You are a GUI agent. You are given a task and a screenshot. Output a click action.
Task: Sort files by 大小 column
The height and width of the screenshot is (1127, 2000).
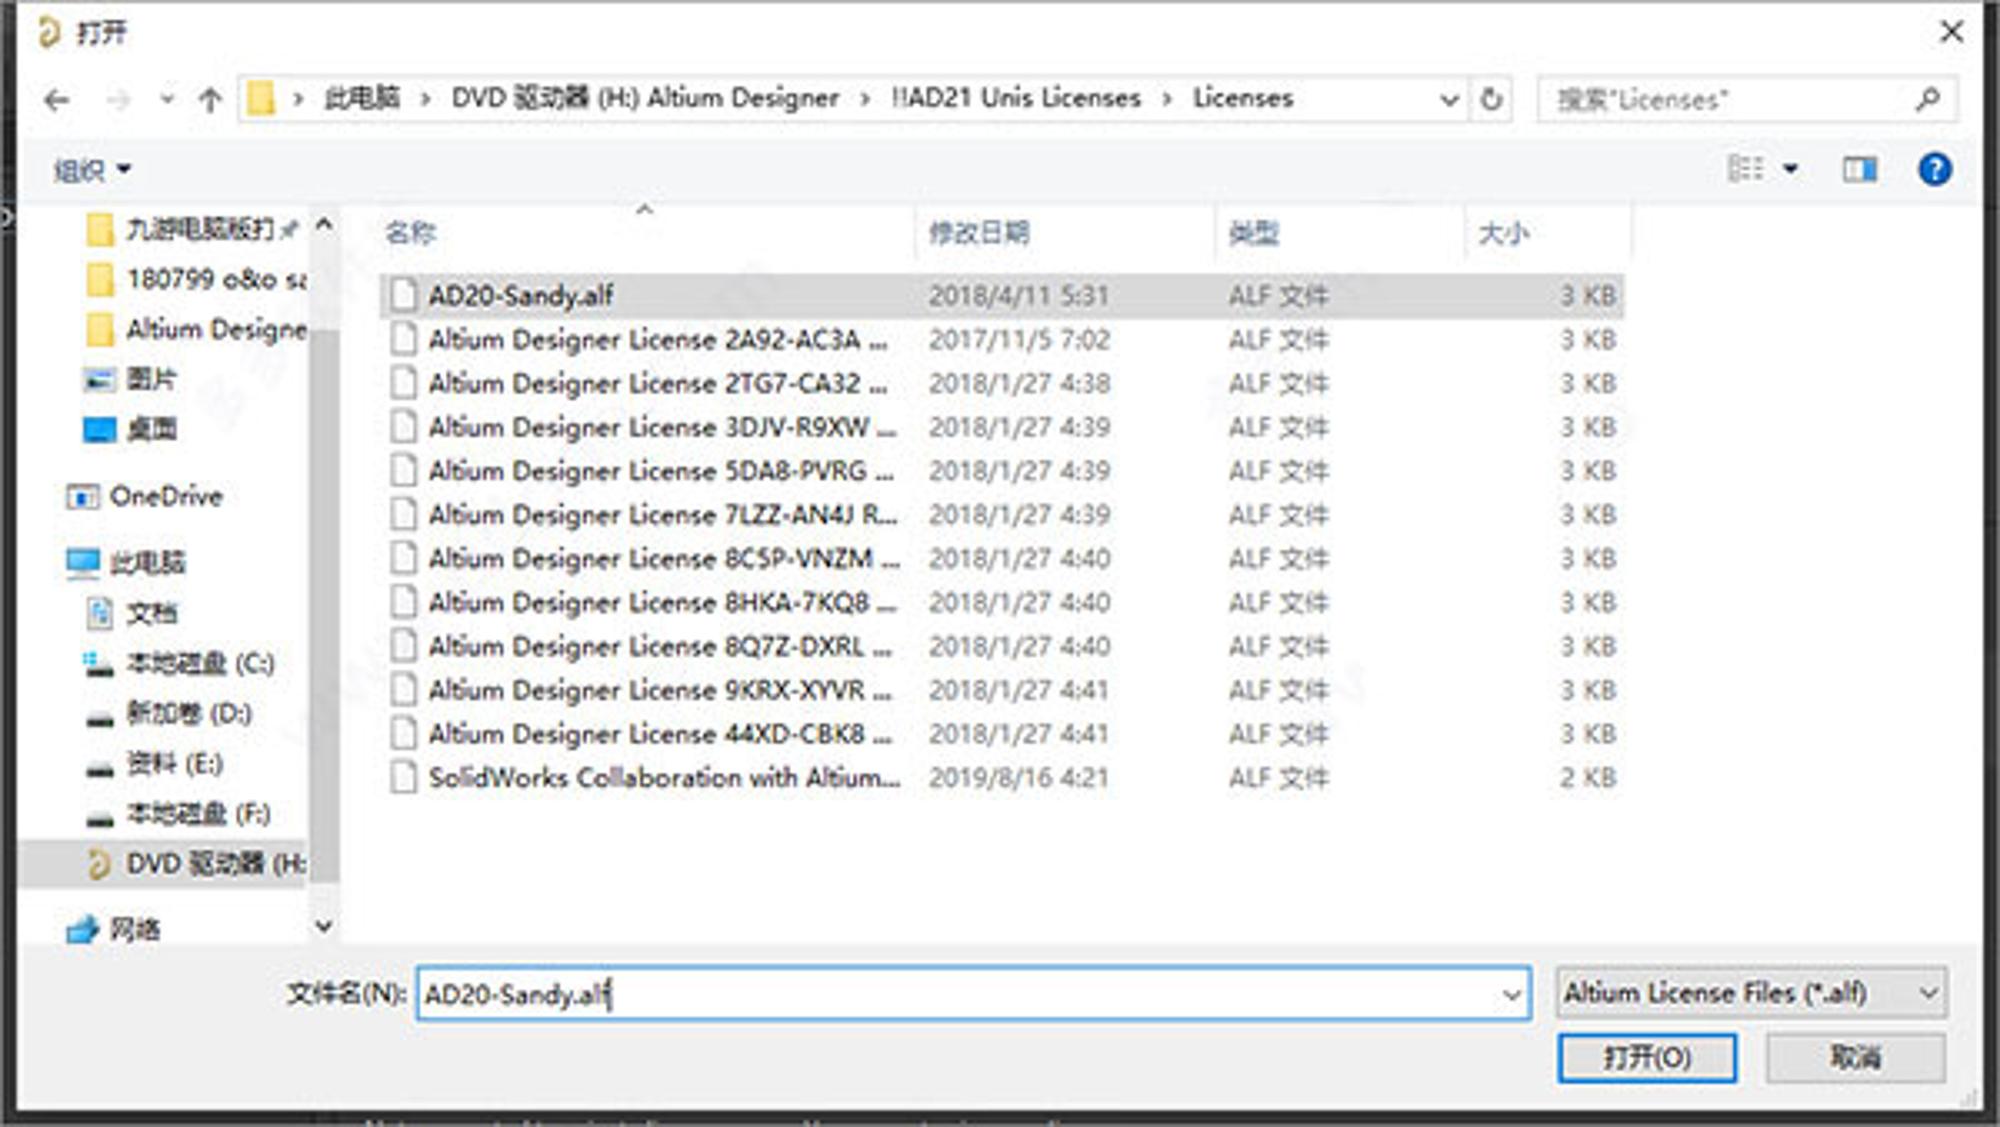coord(1504,233)
